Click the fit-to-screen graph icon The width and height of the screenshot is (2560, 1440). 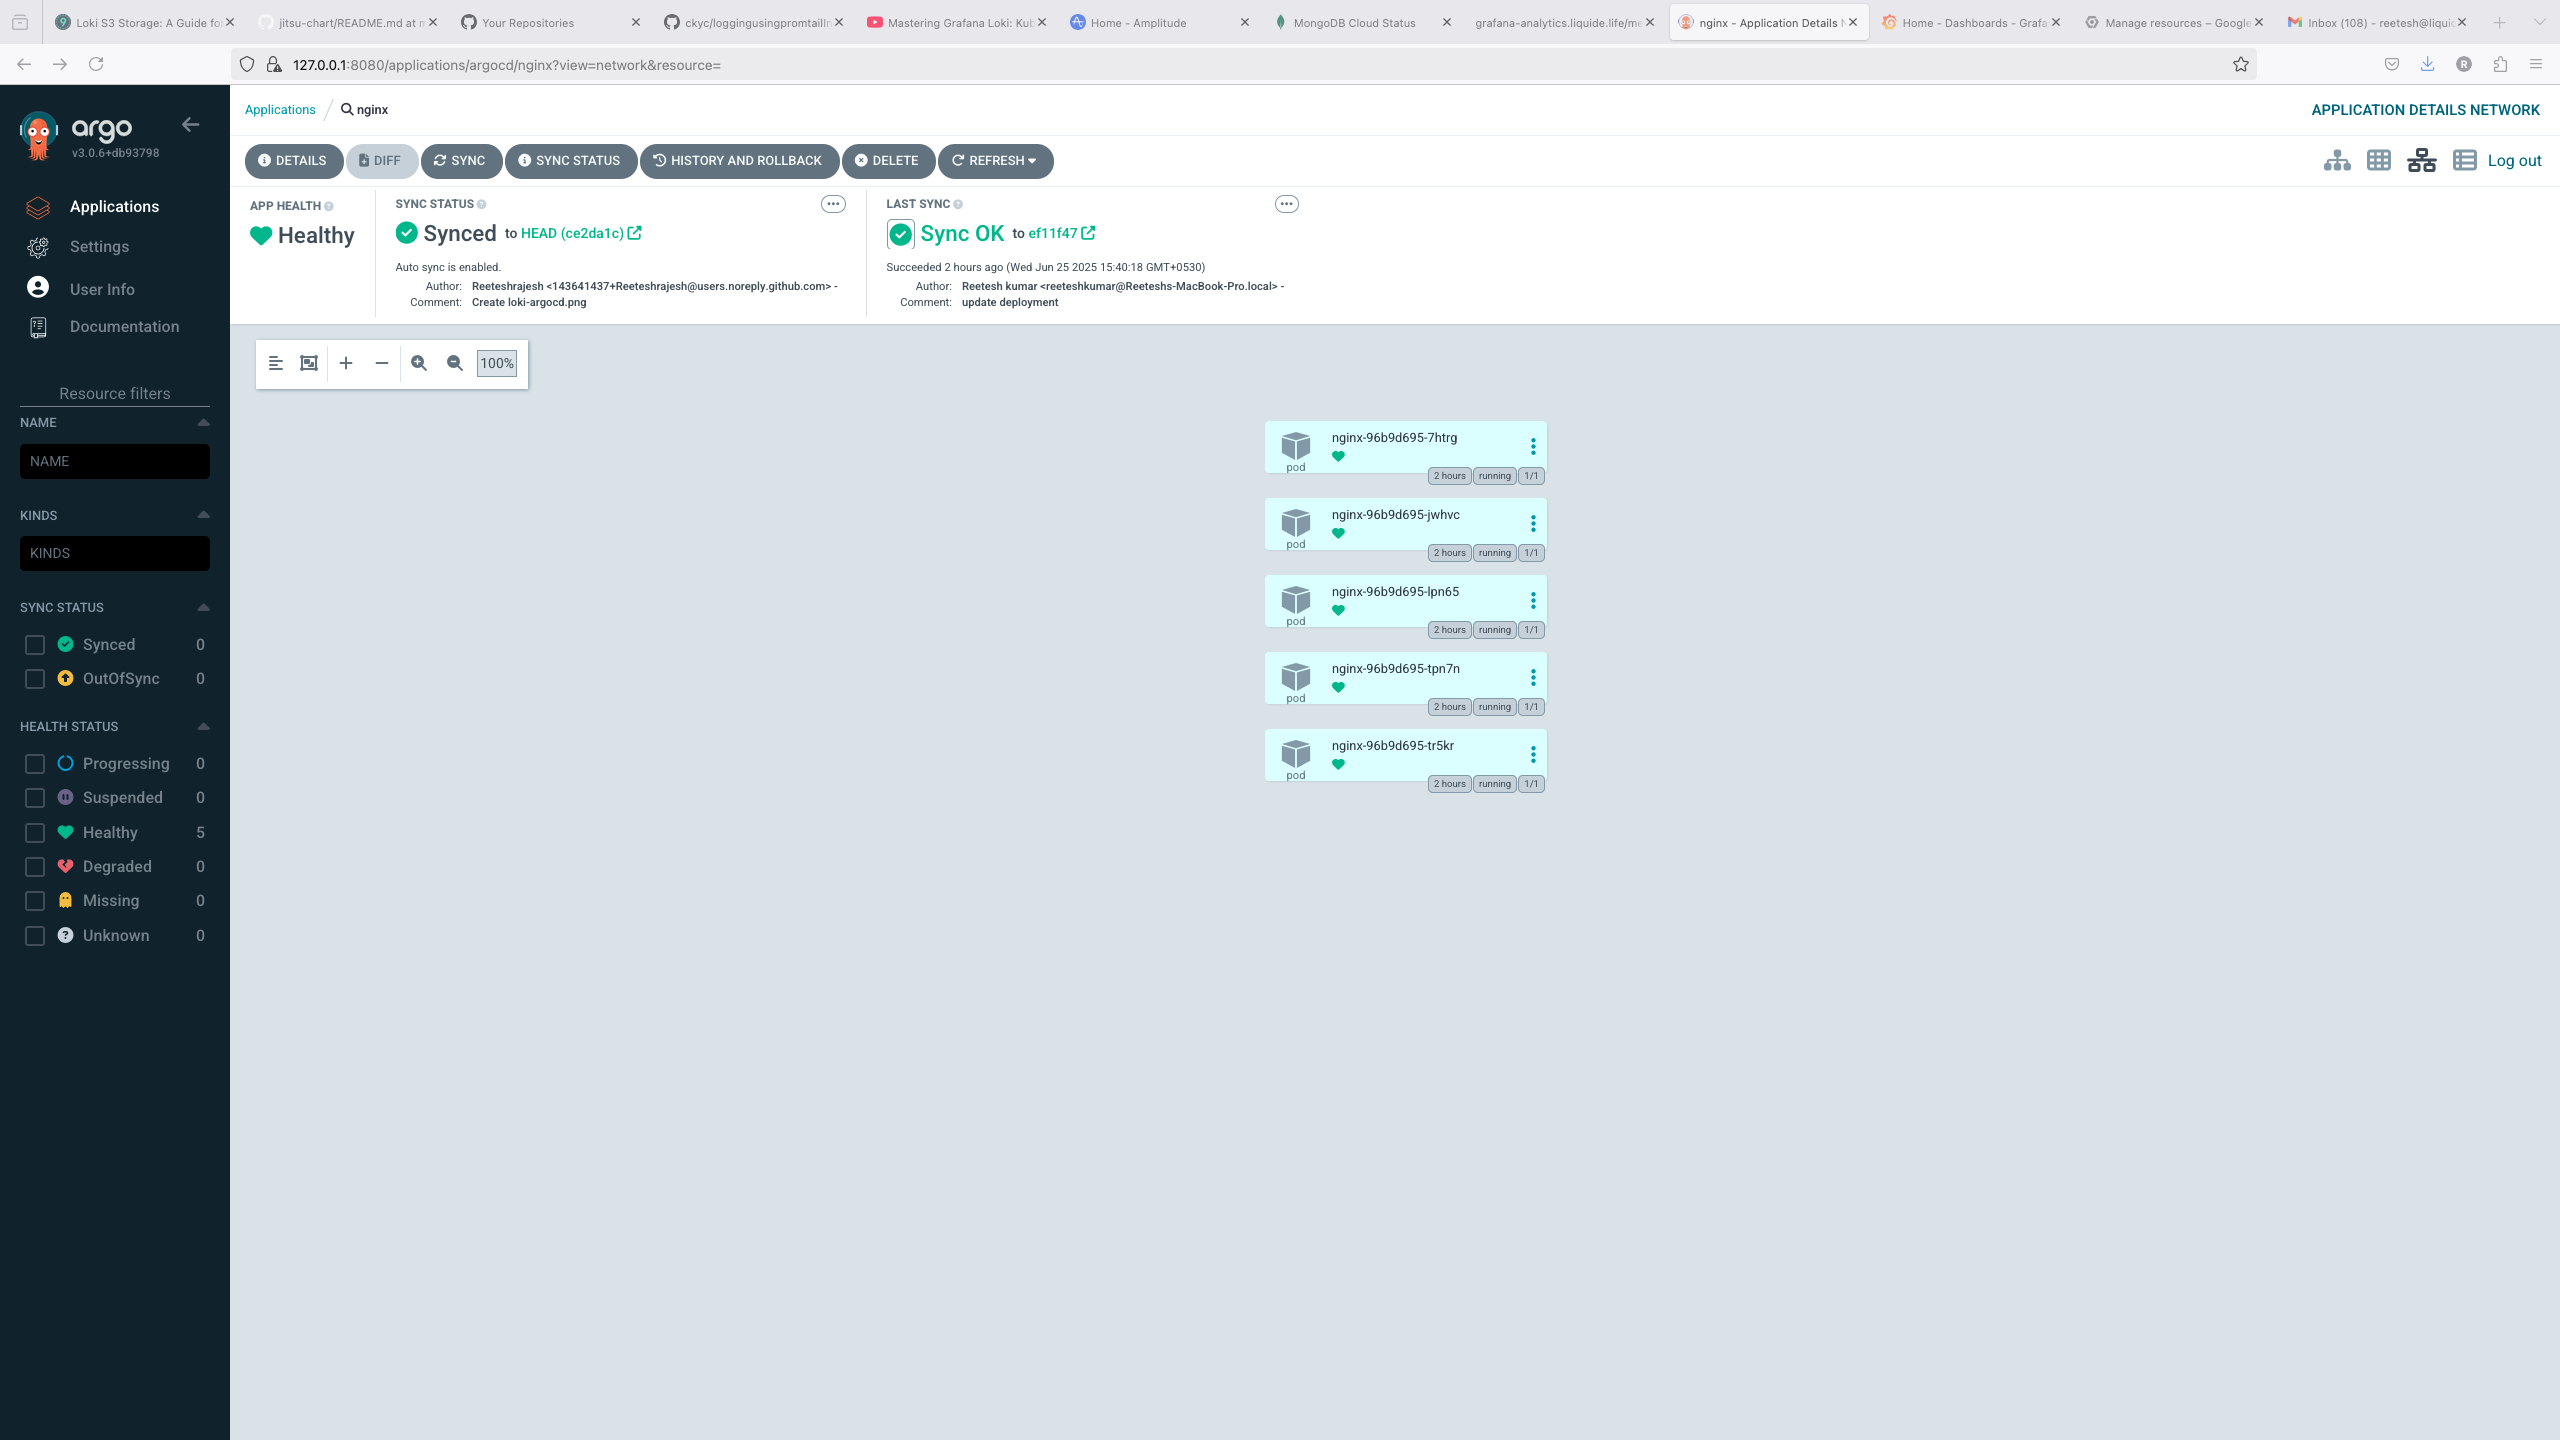(309, 364)
